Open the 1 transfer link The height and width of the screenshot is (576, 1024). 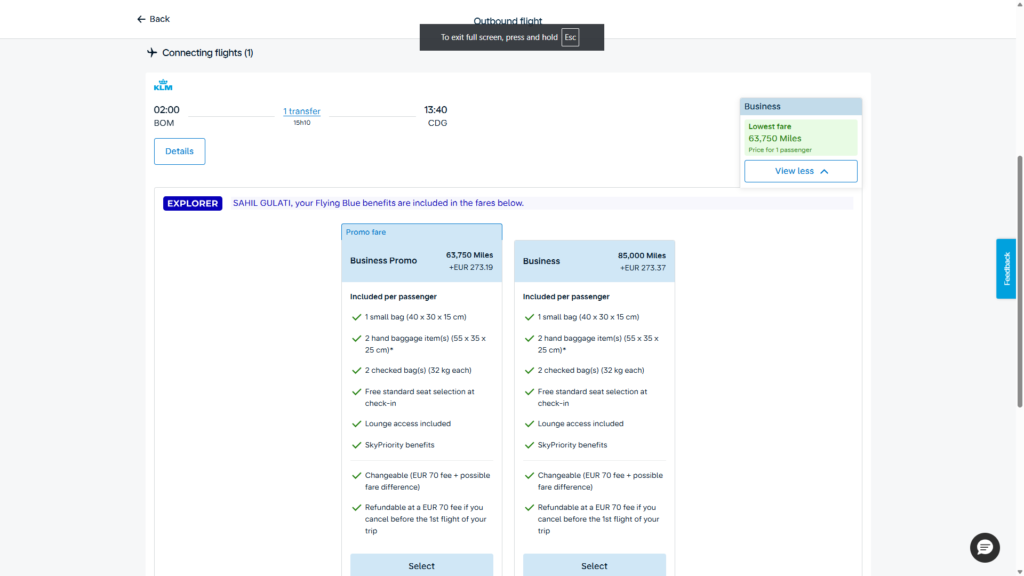point(301,111)
